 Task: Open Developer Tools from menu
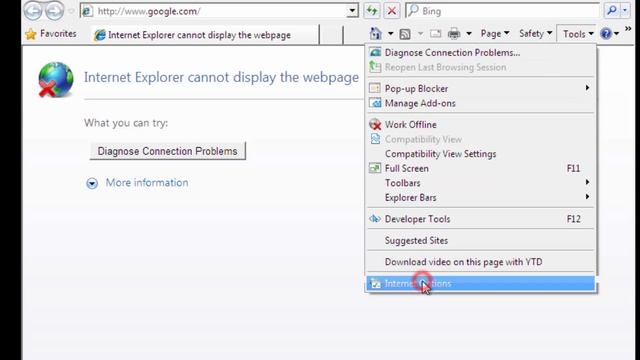coord(480,219)
